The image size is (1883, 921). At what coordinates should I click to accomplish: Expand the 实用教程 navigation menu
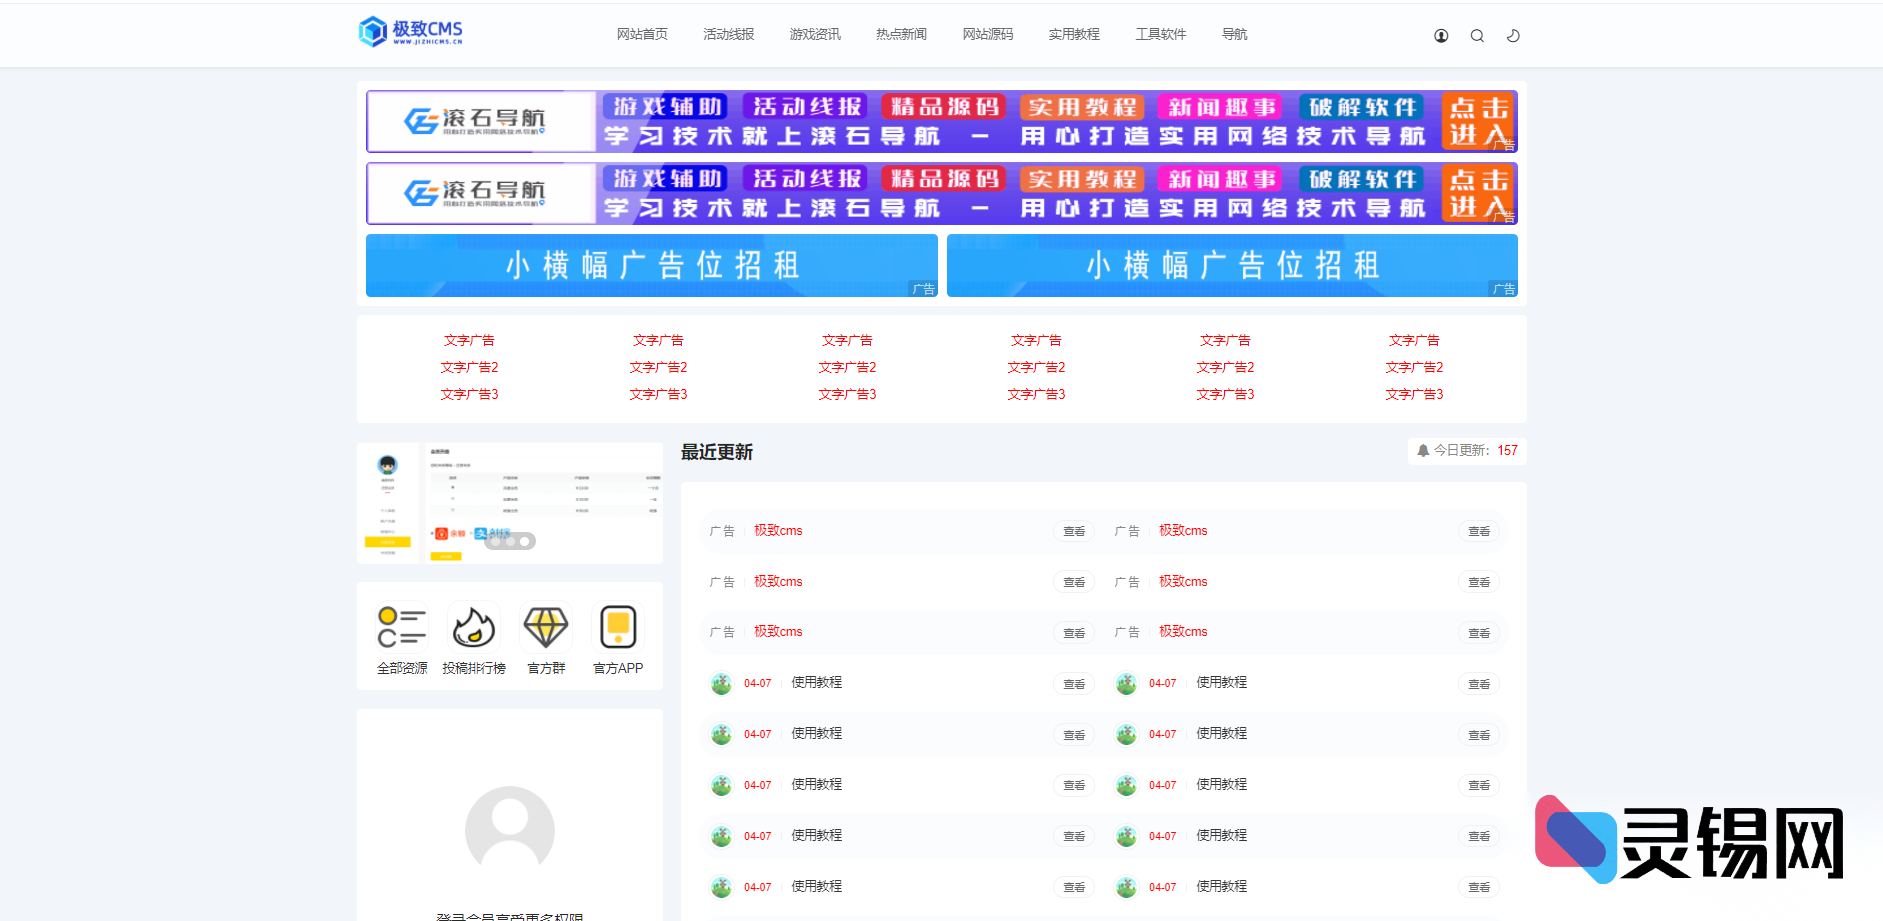point(1074,34)
